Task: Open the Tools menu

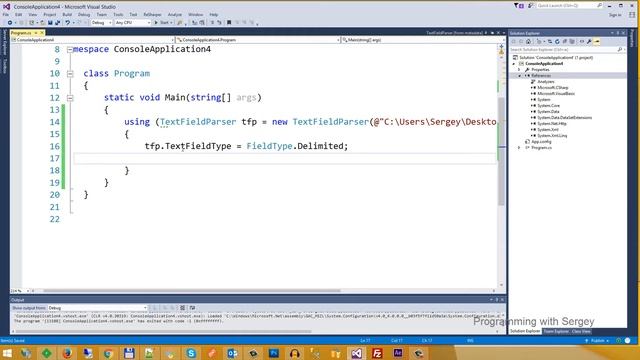Action: 118,15
